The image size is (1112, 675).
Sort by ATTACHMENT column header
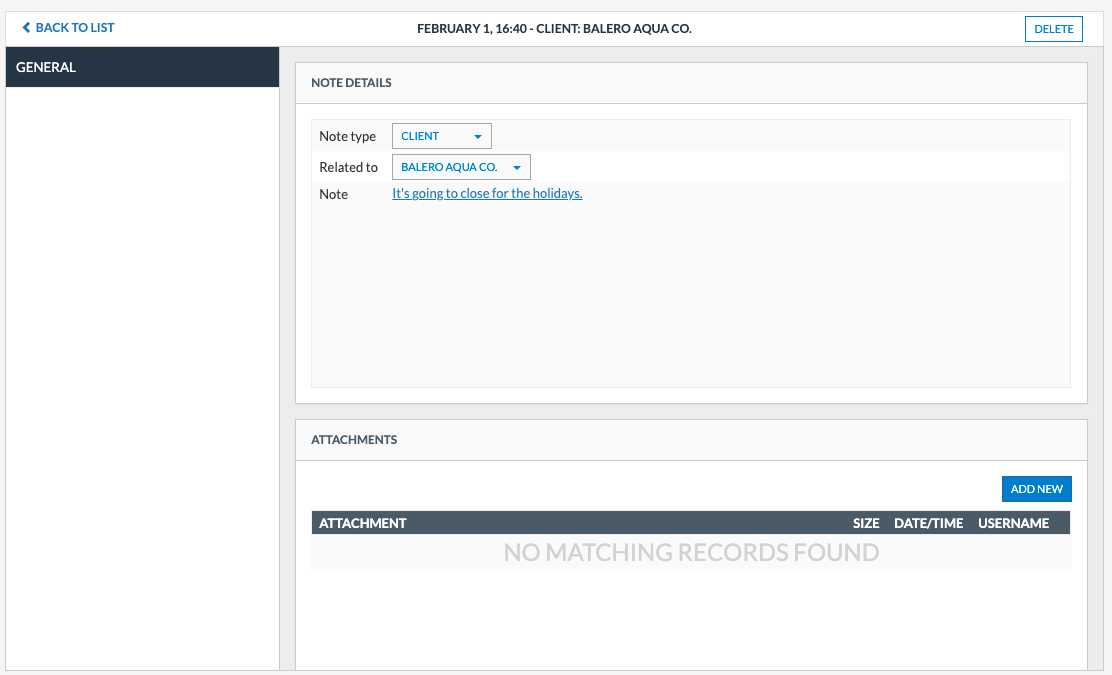[x=362, y=523]
